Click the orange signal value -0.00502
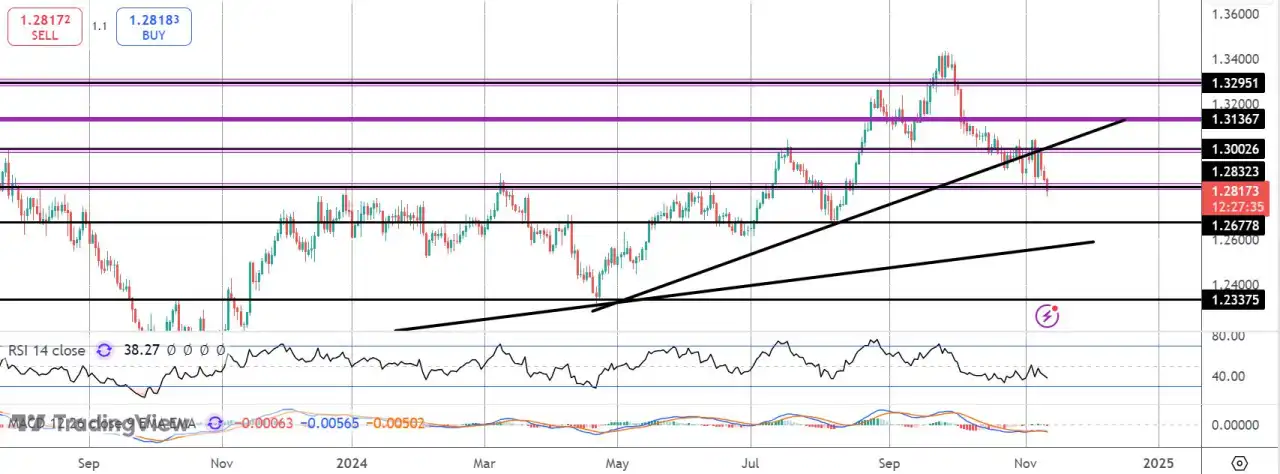1280x474 pixels. [397, 423]
